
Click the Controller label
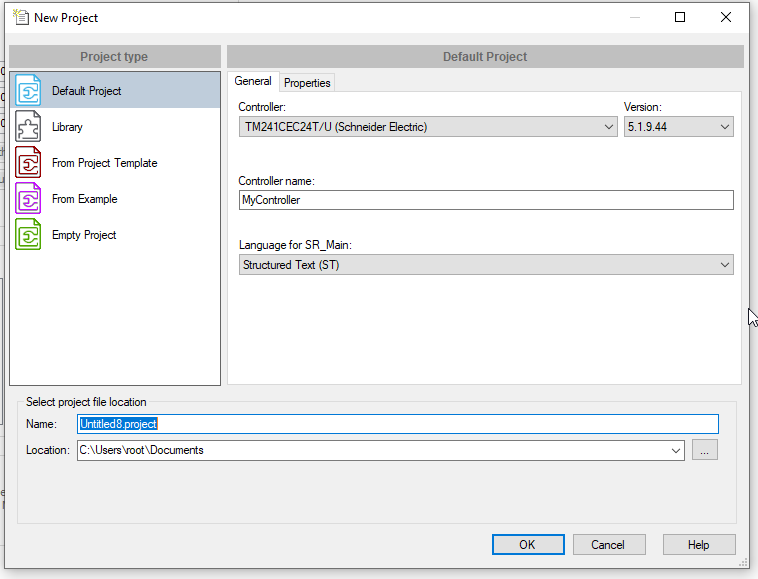262,107
